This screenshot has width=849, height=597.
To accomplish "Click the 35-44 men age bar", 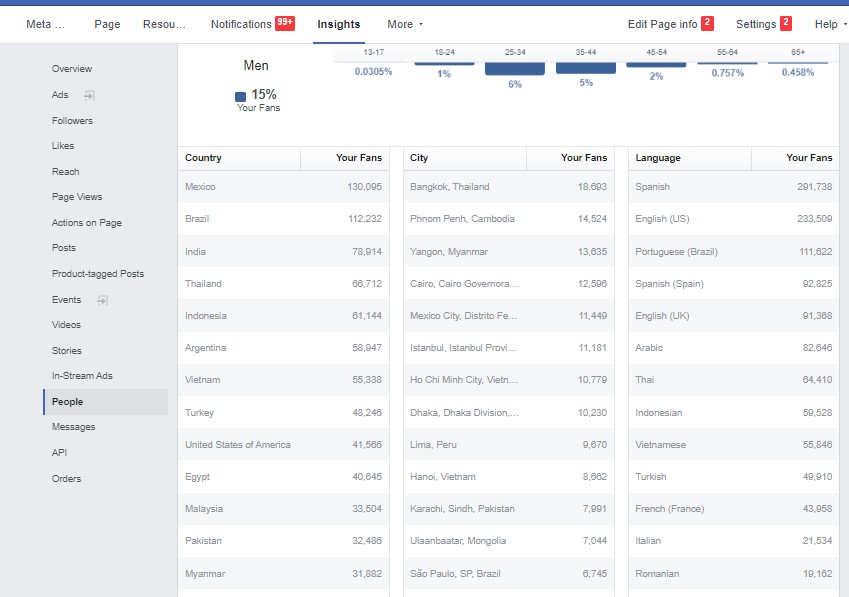I will click(586, 68).
